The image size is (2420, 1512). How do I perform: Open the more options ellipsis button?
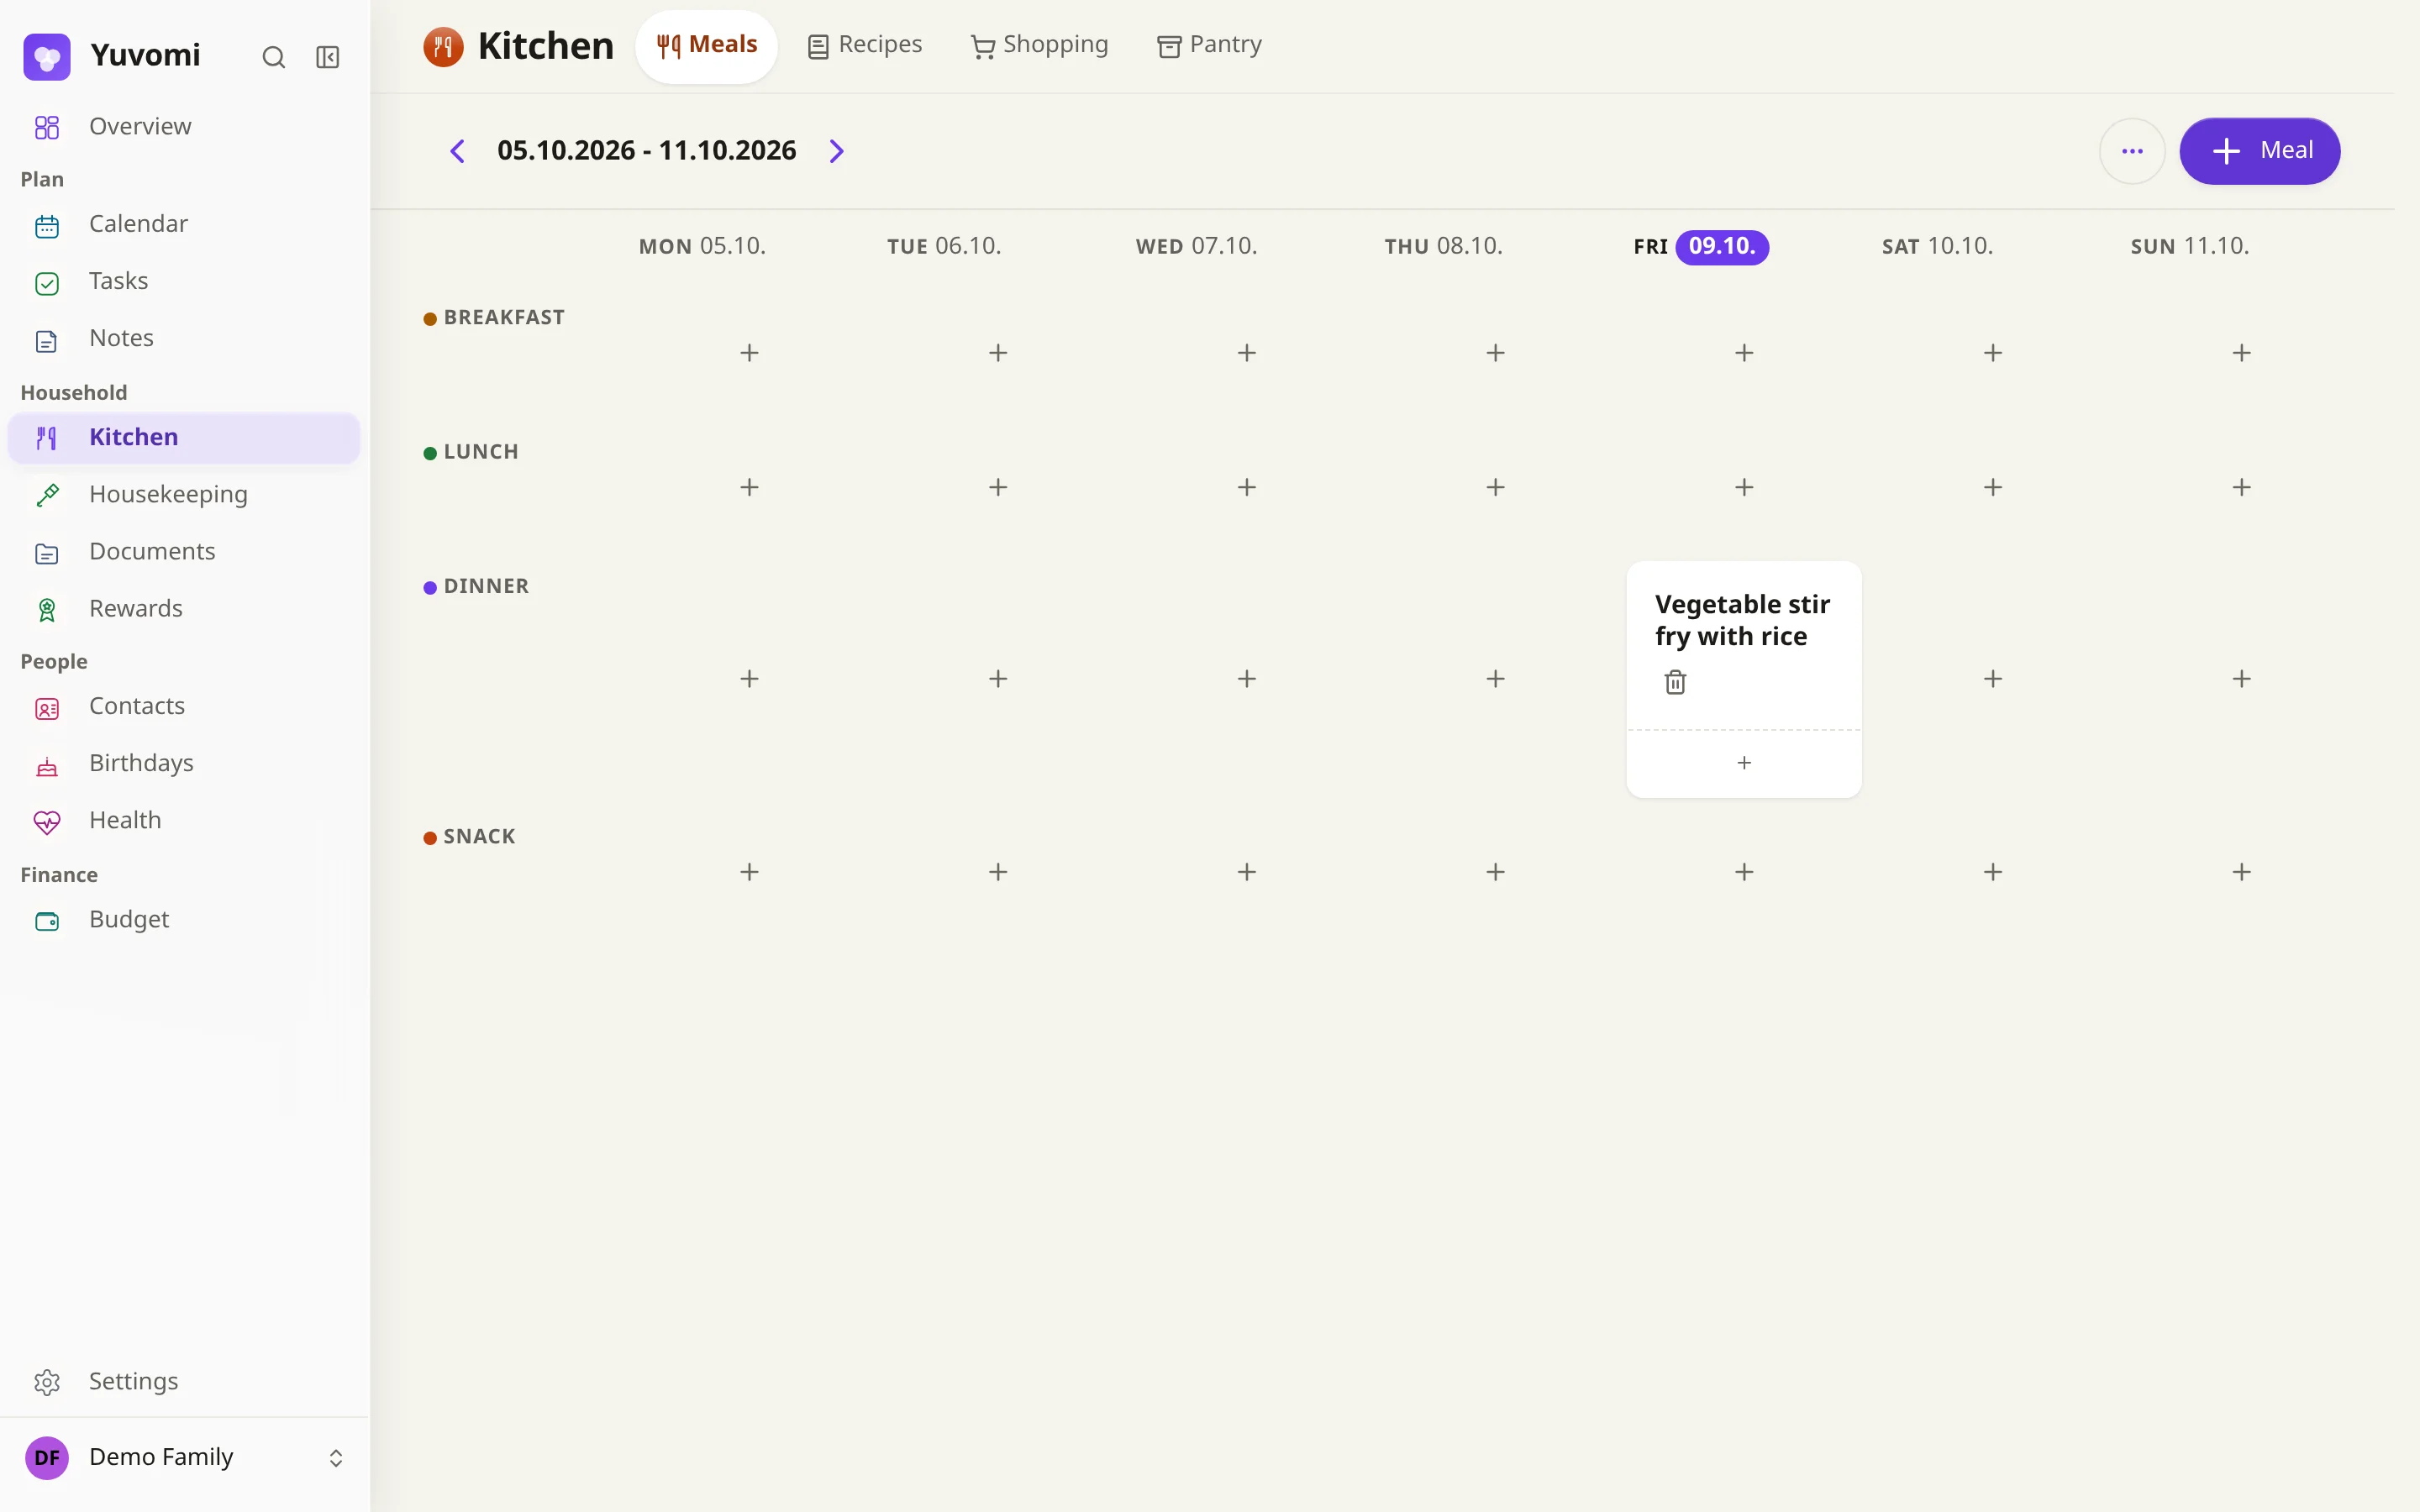[x=2132, y=151]
